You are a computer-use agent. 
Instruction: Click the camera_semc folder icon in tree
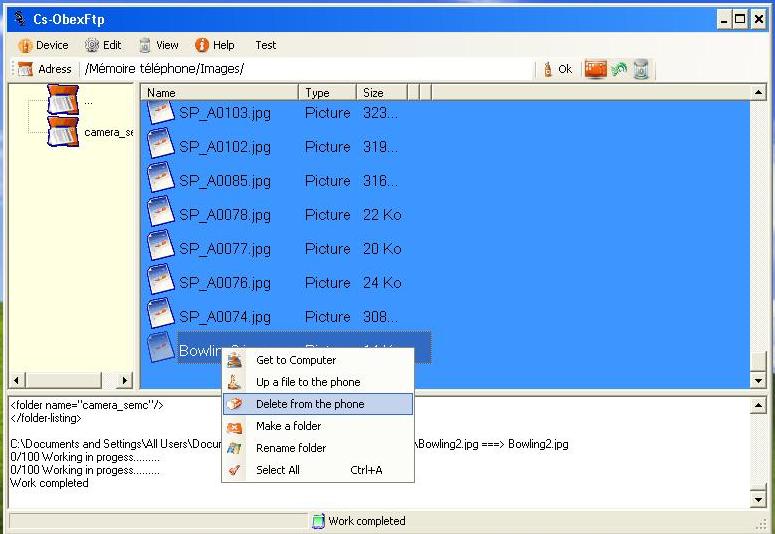pyautogui.click(x=63, y=131)
